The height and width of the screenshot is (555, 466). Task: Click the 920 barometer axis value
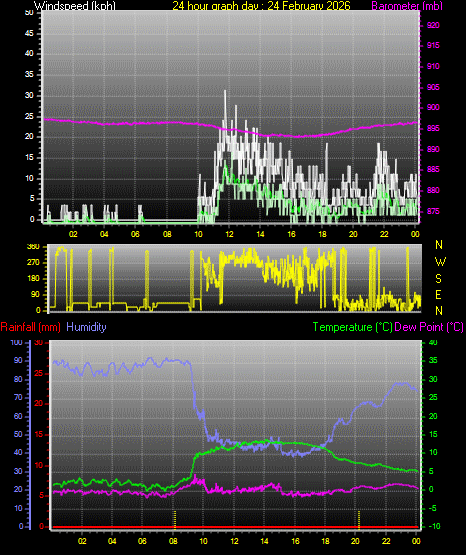433,25
